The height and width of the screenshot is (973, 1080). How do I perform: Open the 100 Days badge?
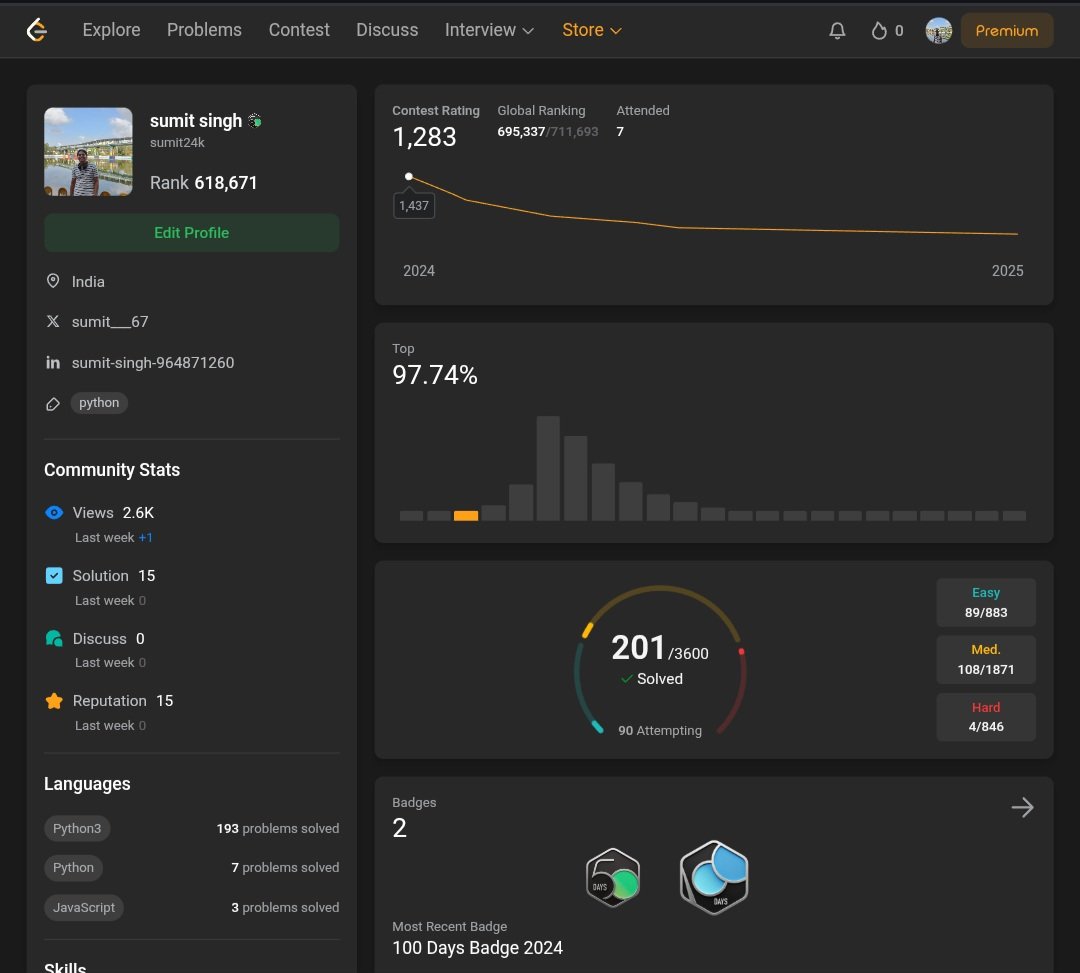tap(714, 877)
